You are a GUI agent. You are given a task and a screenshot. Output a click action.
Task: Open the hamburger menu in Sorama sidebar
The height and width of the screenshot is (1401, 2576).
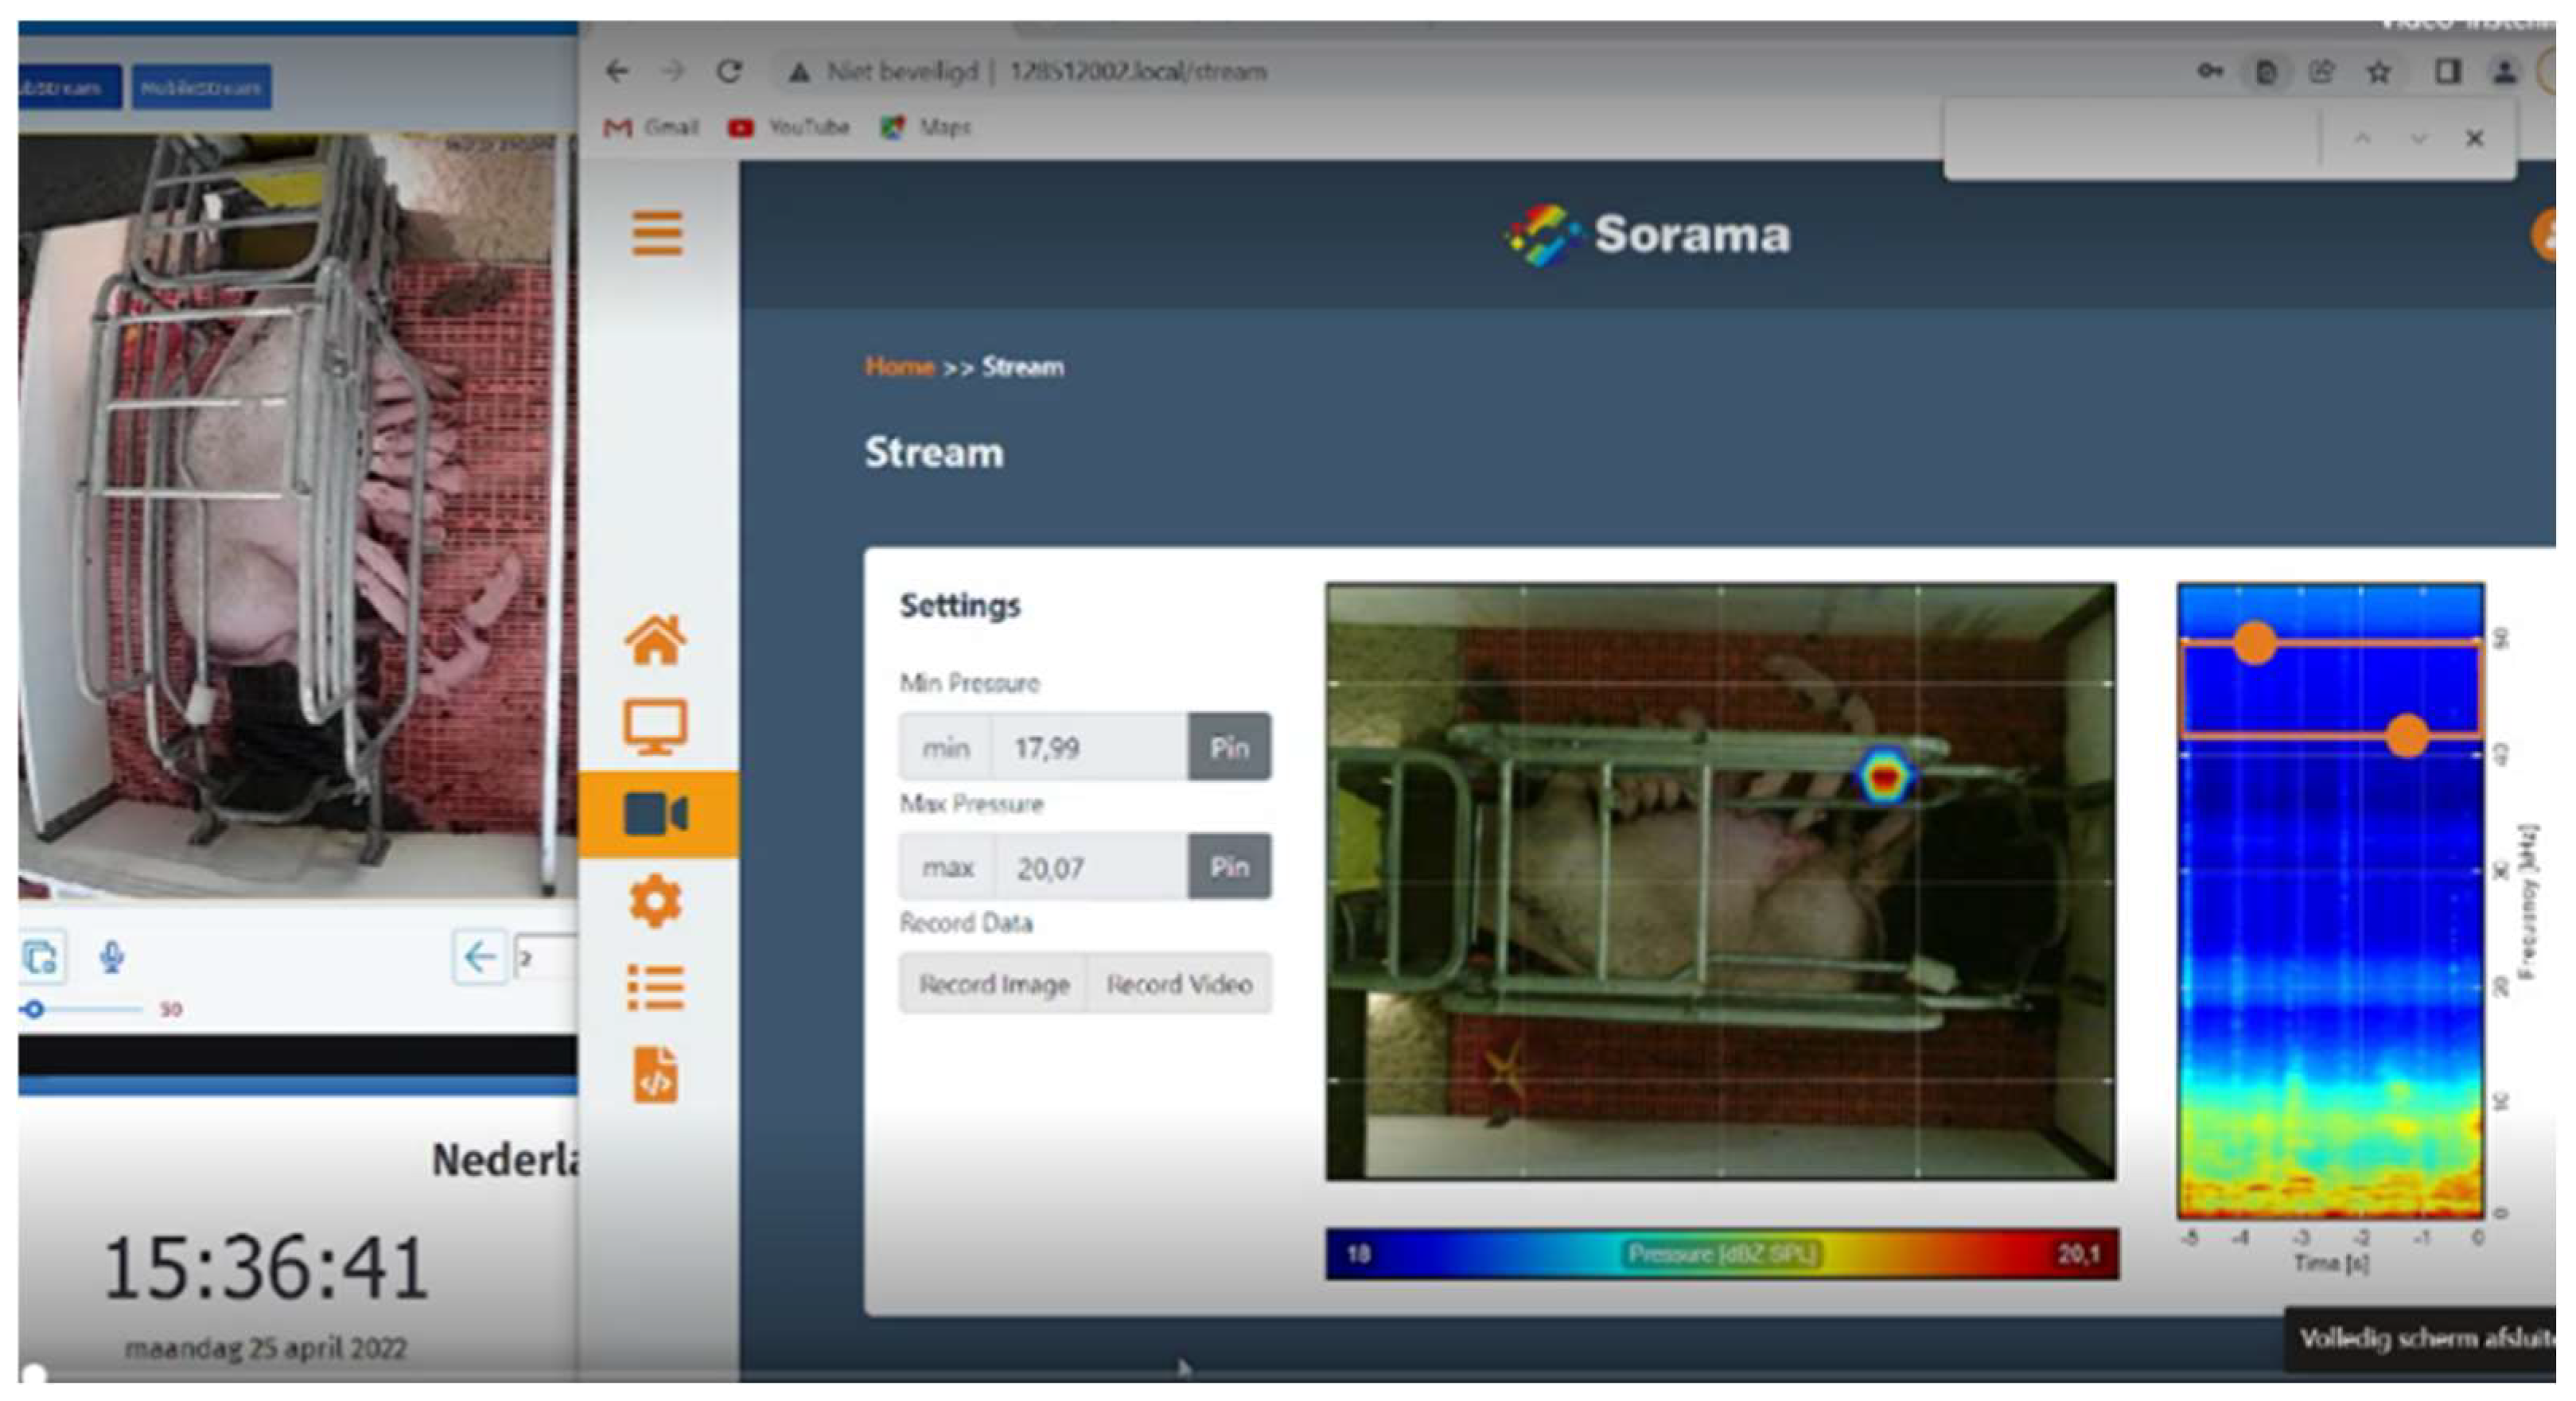657,233
